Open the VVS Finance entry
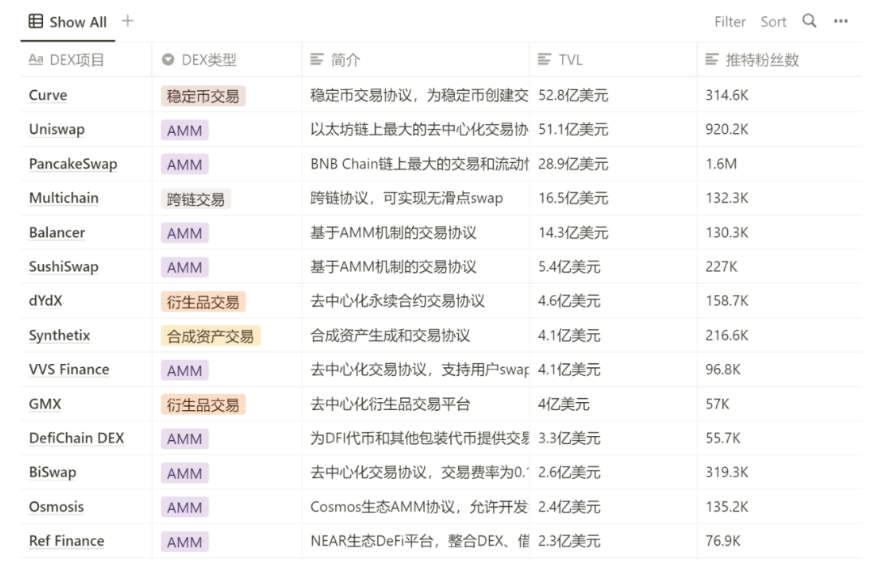The width and height of the screenshot is (874, 562). 69,370
